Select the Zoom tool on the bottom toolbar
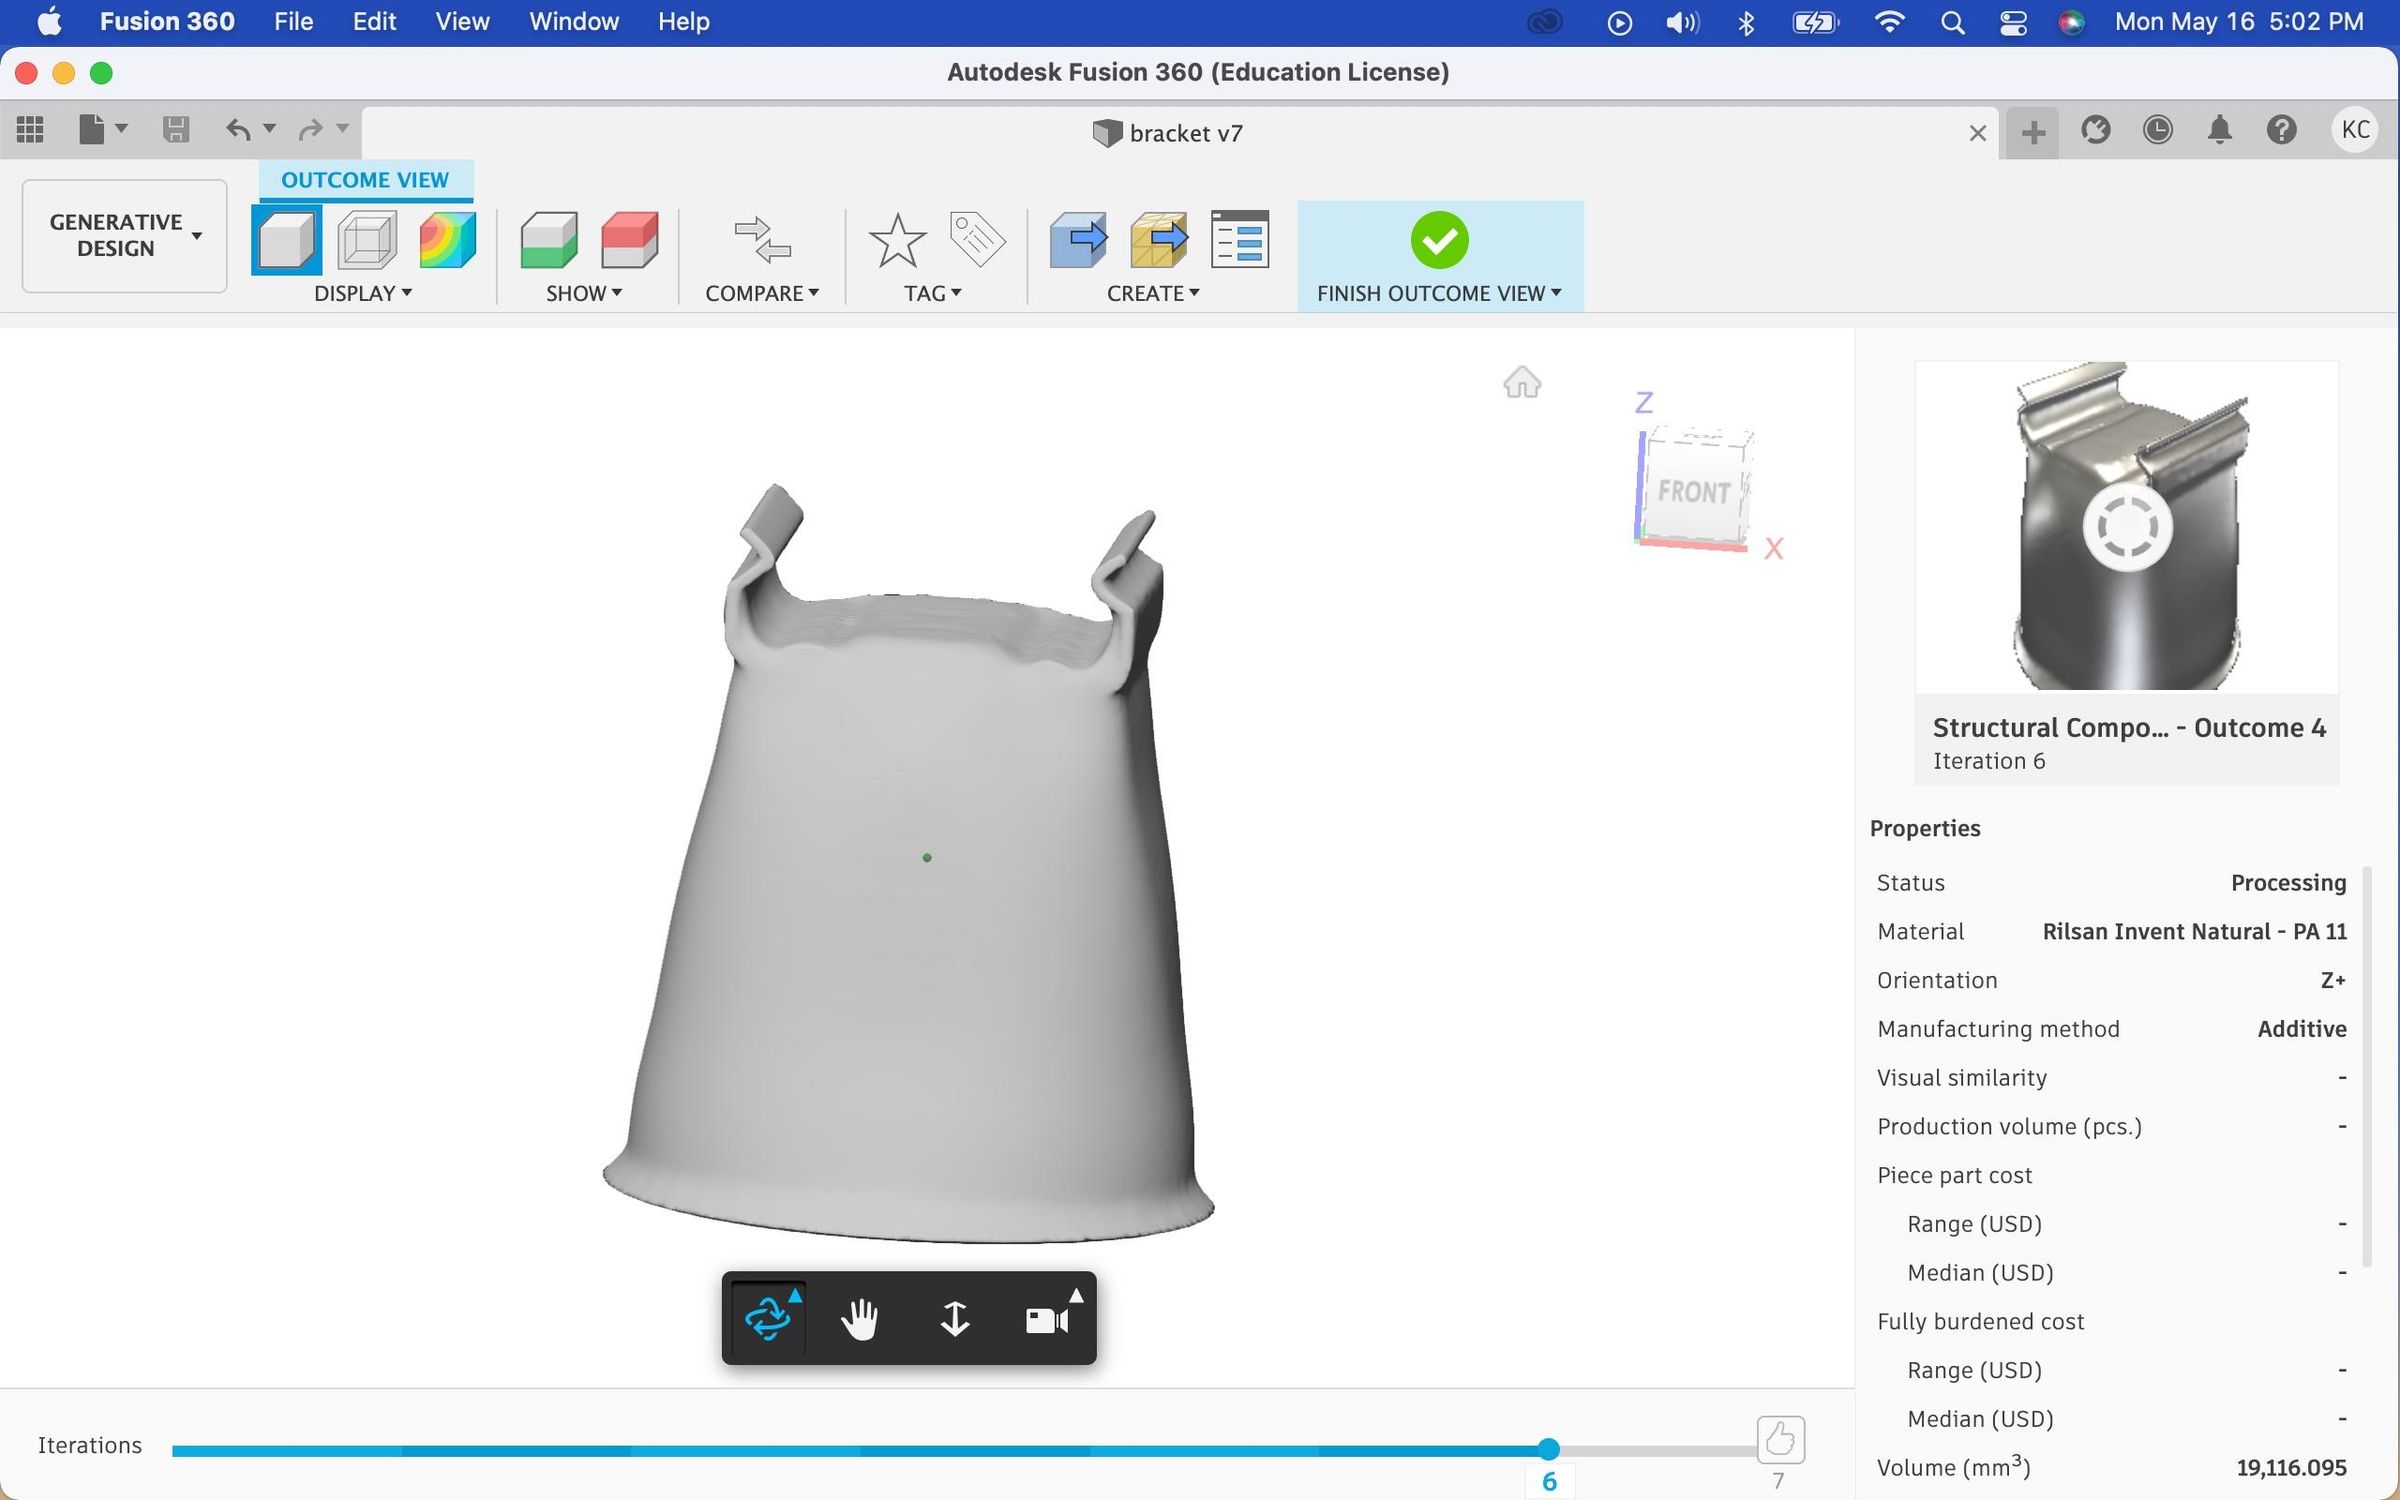 (x=956, y=1318)
